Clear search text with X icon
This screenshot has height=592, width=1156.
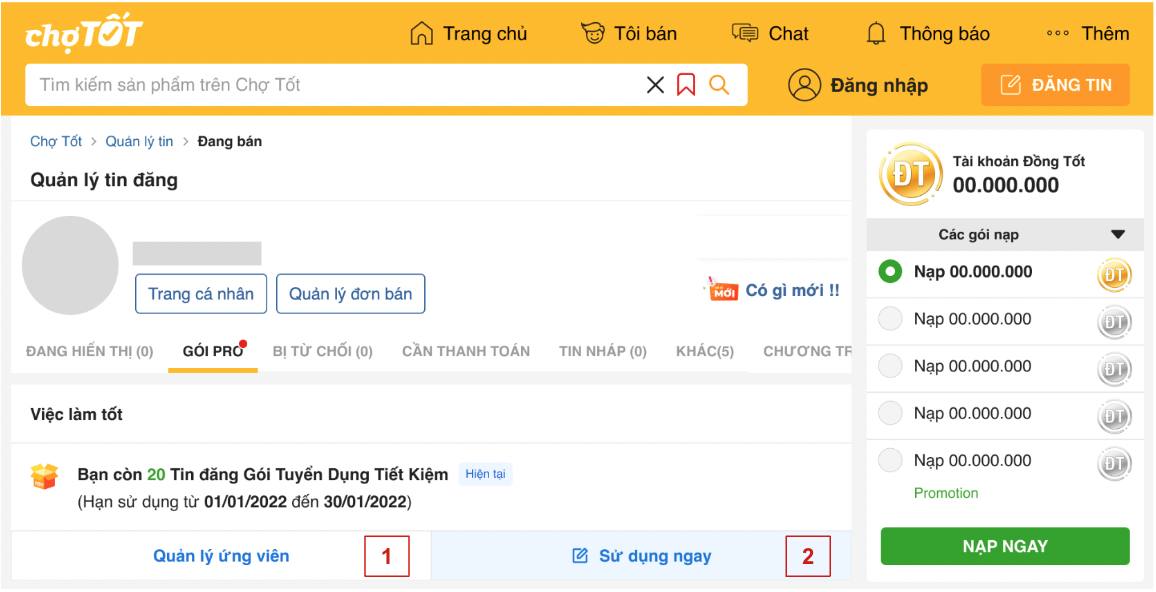click(x=655, y=85)
